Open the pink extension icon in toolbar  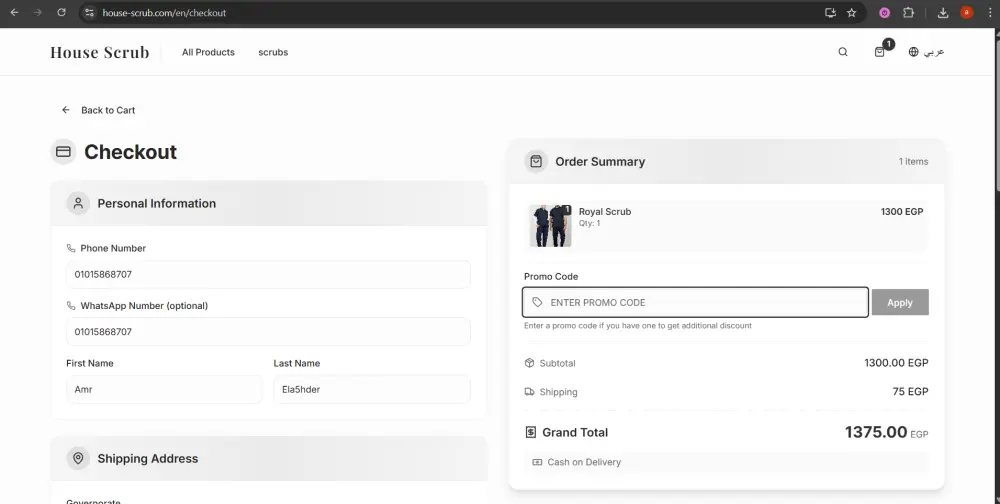click(884, 12)
